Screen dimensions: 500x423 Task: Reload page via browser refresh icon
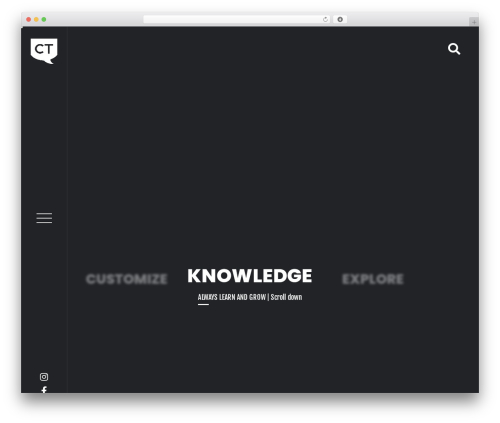[325, 19]
